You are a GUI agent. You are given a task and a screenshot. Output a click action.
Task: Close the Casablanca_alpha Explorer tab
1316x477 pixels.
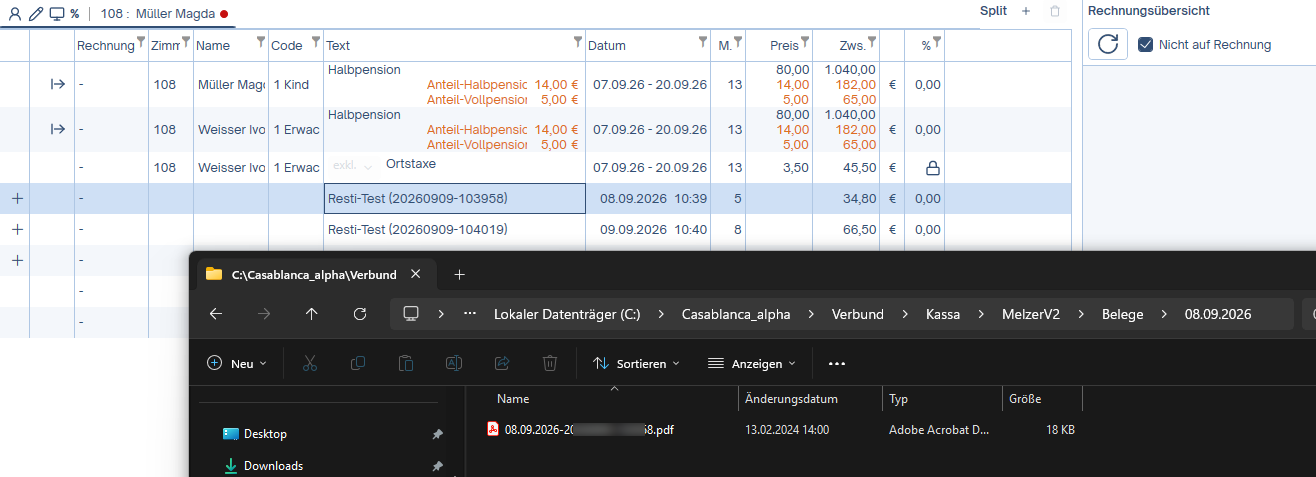coord(416,274)
